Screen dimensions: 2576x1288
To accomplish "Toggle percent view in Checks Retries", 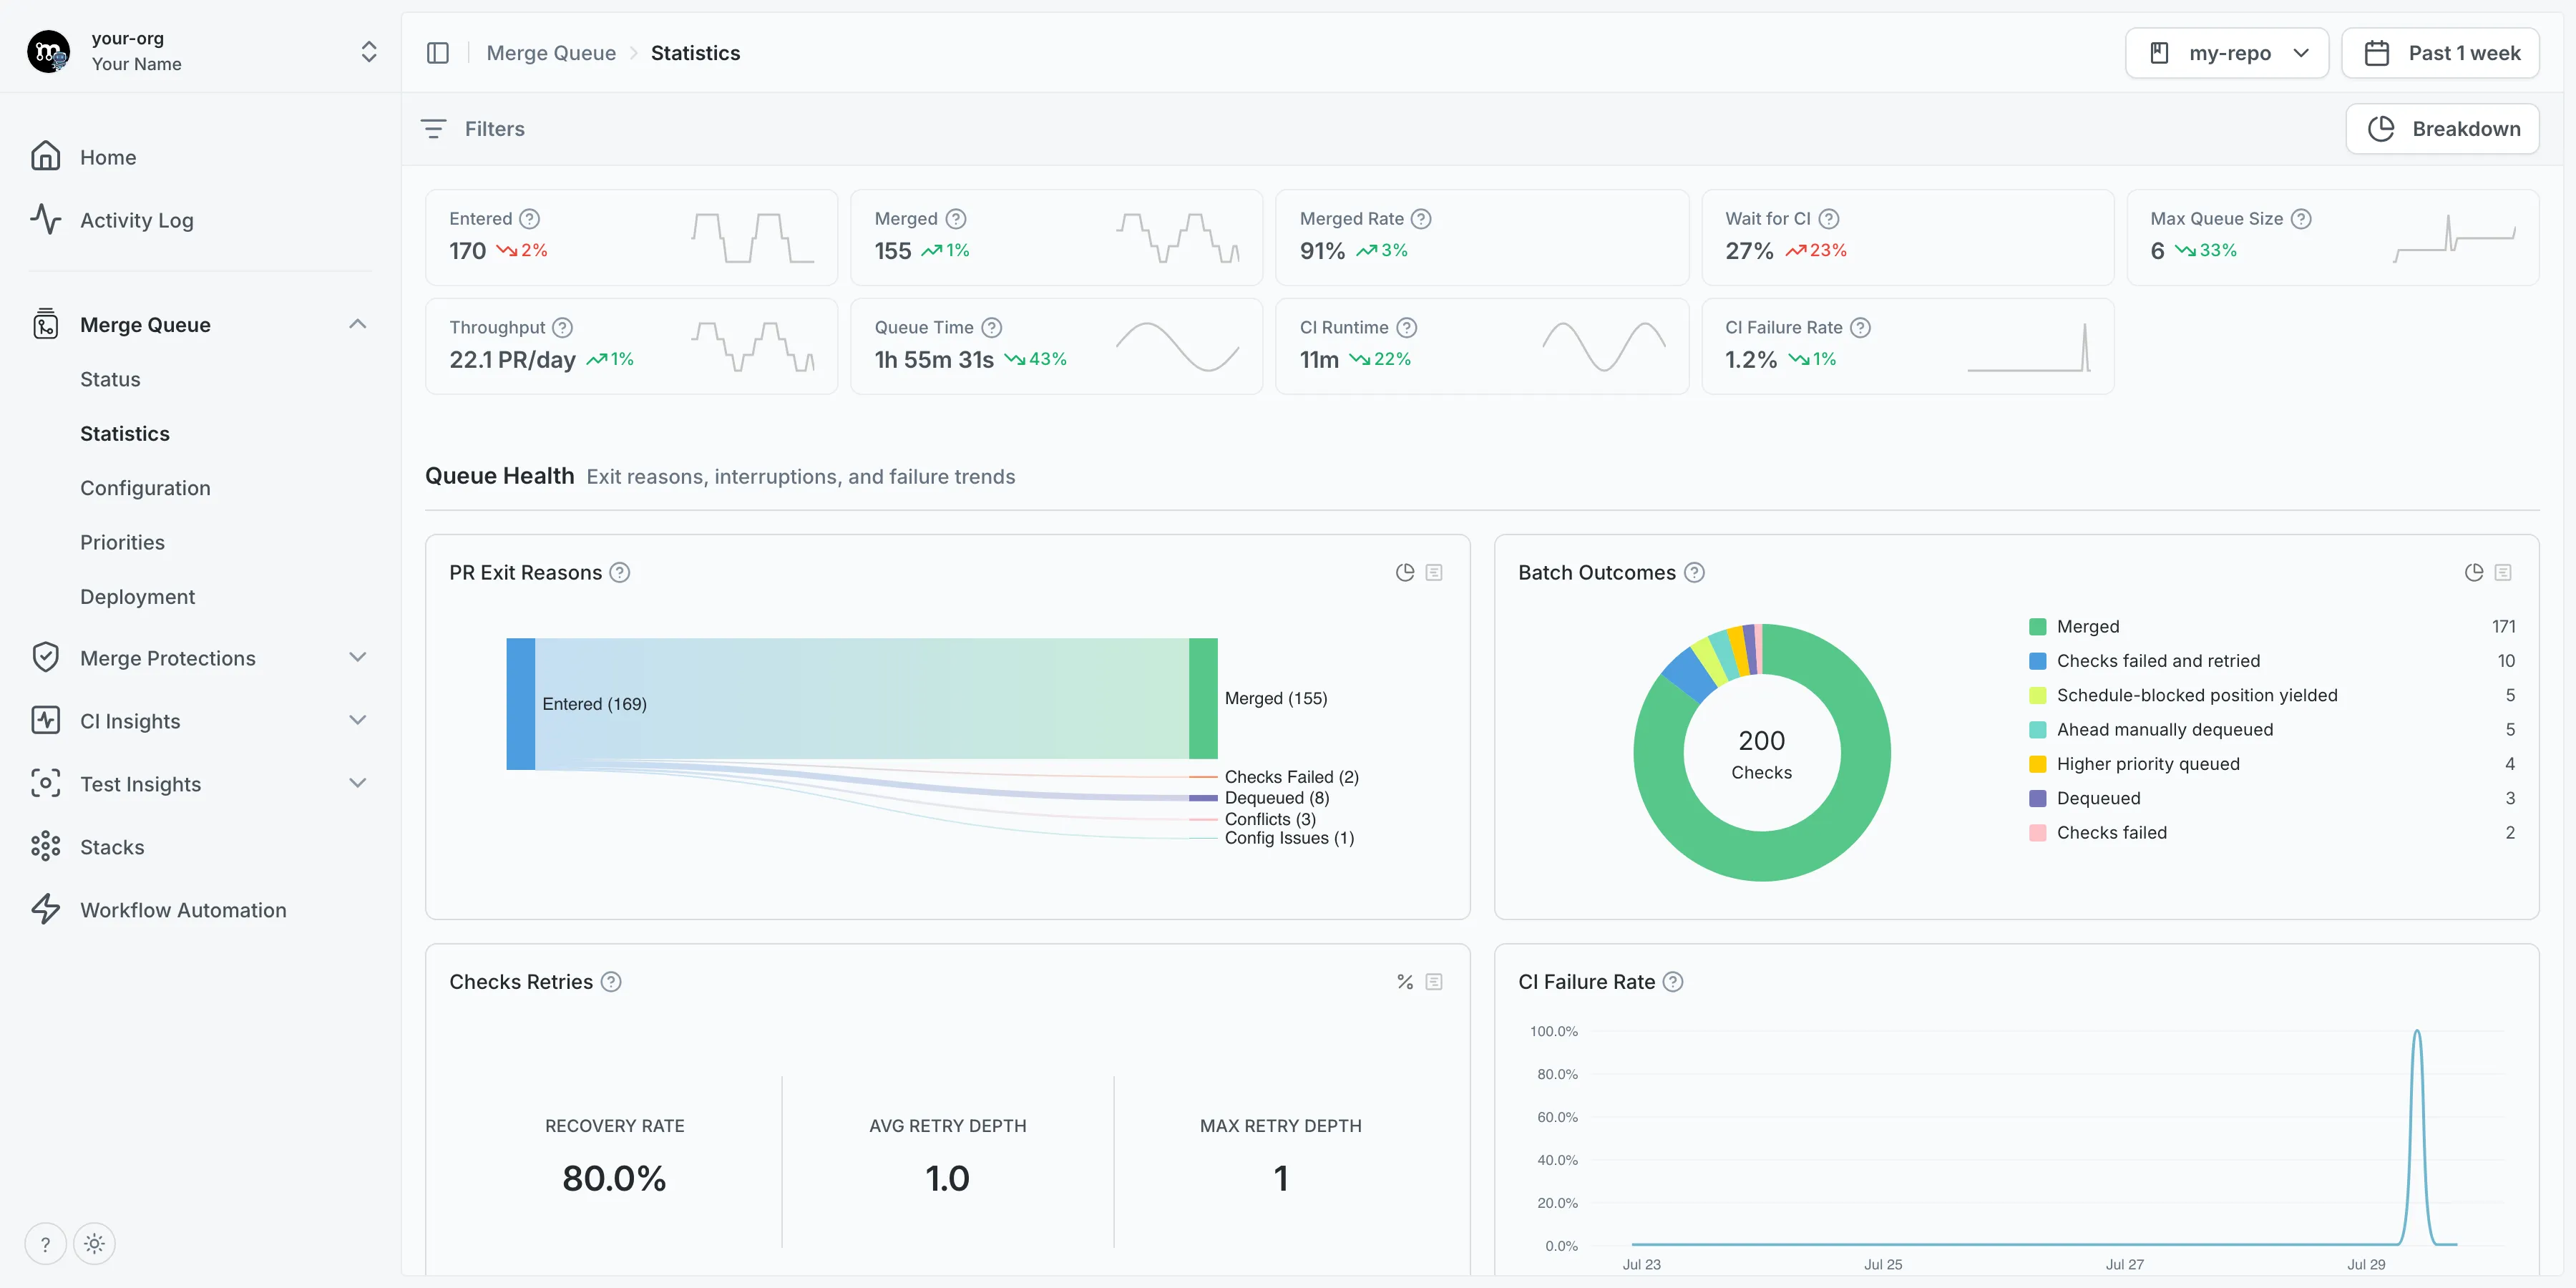I will pyautogui.click(x=1405, y=982).
